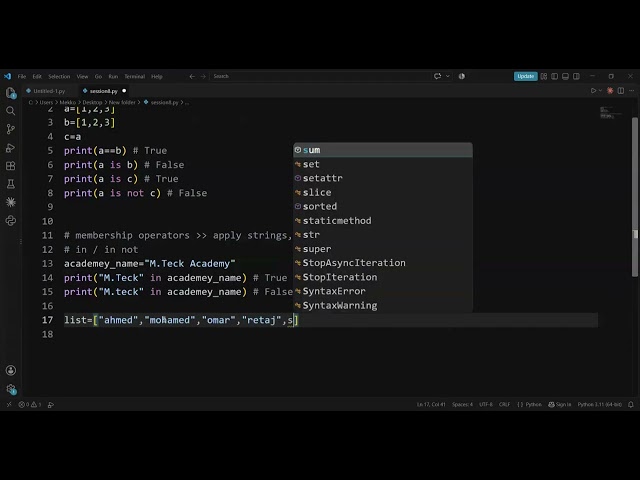Click the unsaved dot on session8.py tab
640x480 pixels.
tap(124, 91)
